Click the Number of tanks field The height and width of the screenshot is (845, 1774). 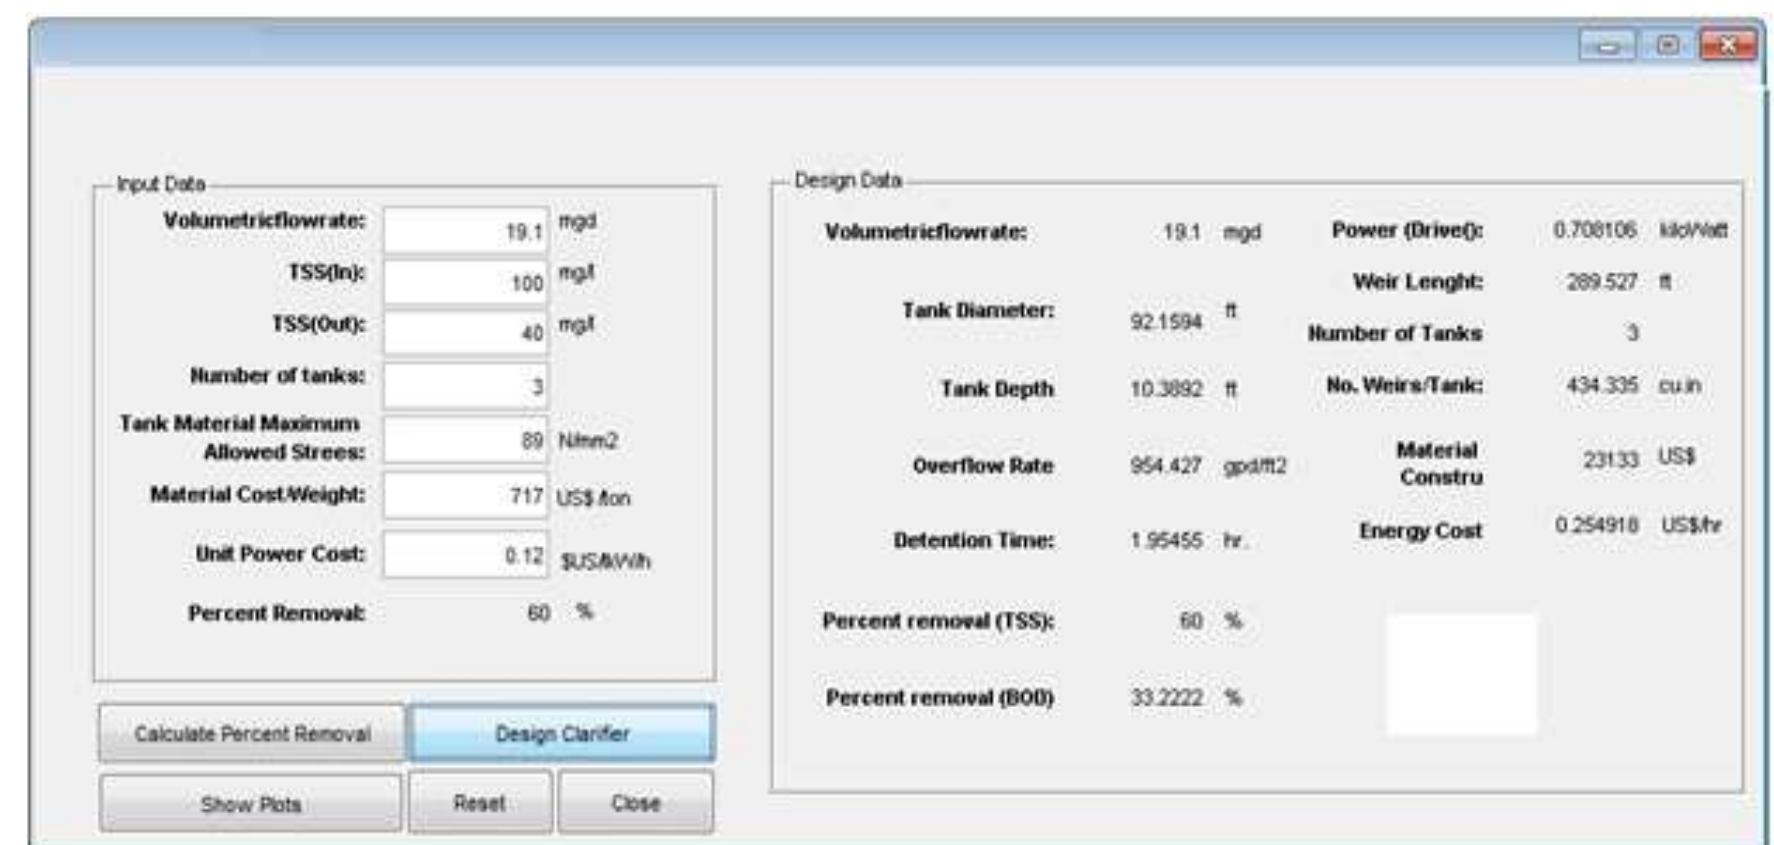point(466,386)
